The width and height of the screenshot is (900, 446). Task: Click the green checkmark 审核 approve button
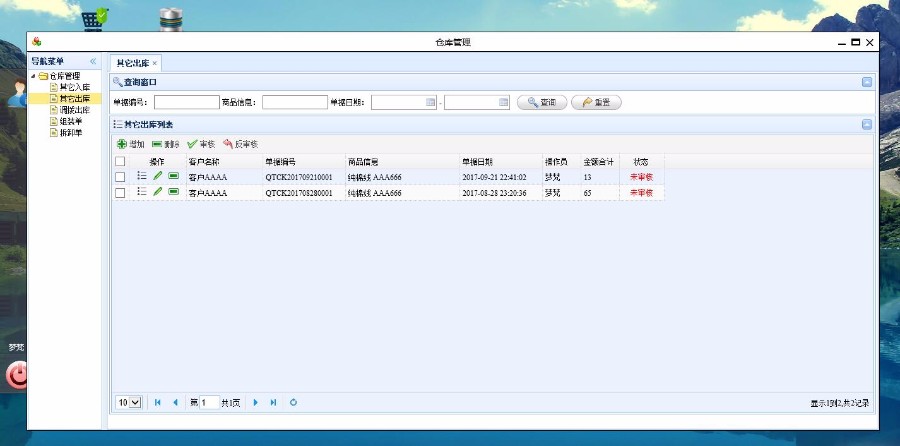point(201,145)
